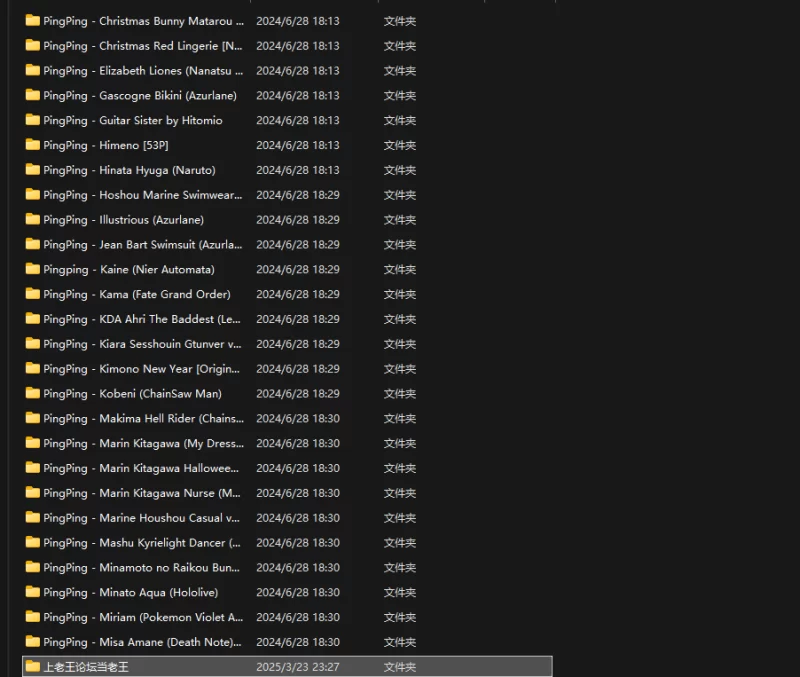Select folder name 'PingPing - Himeno [53P]'

pos(106,145)
